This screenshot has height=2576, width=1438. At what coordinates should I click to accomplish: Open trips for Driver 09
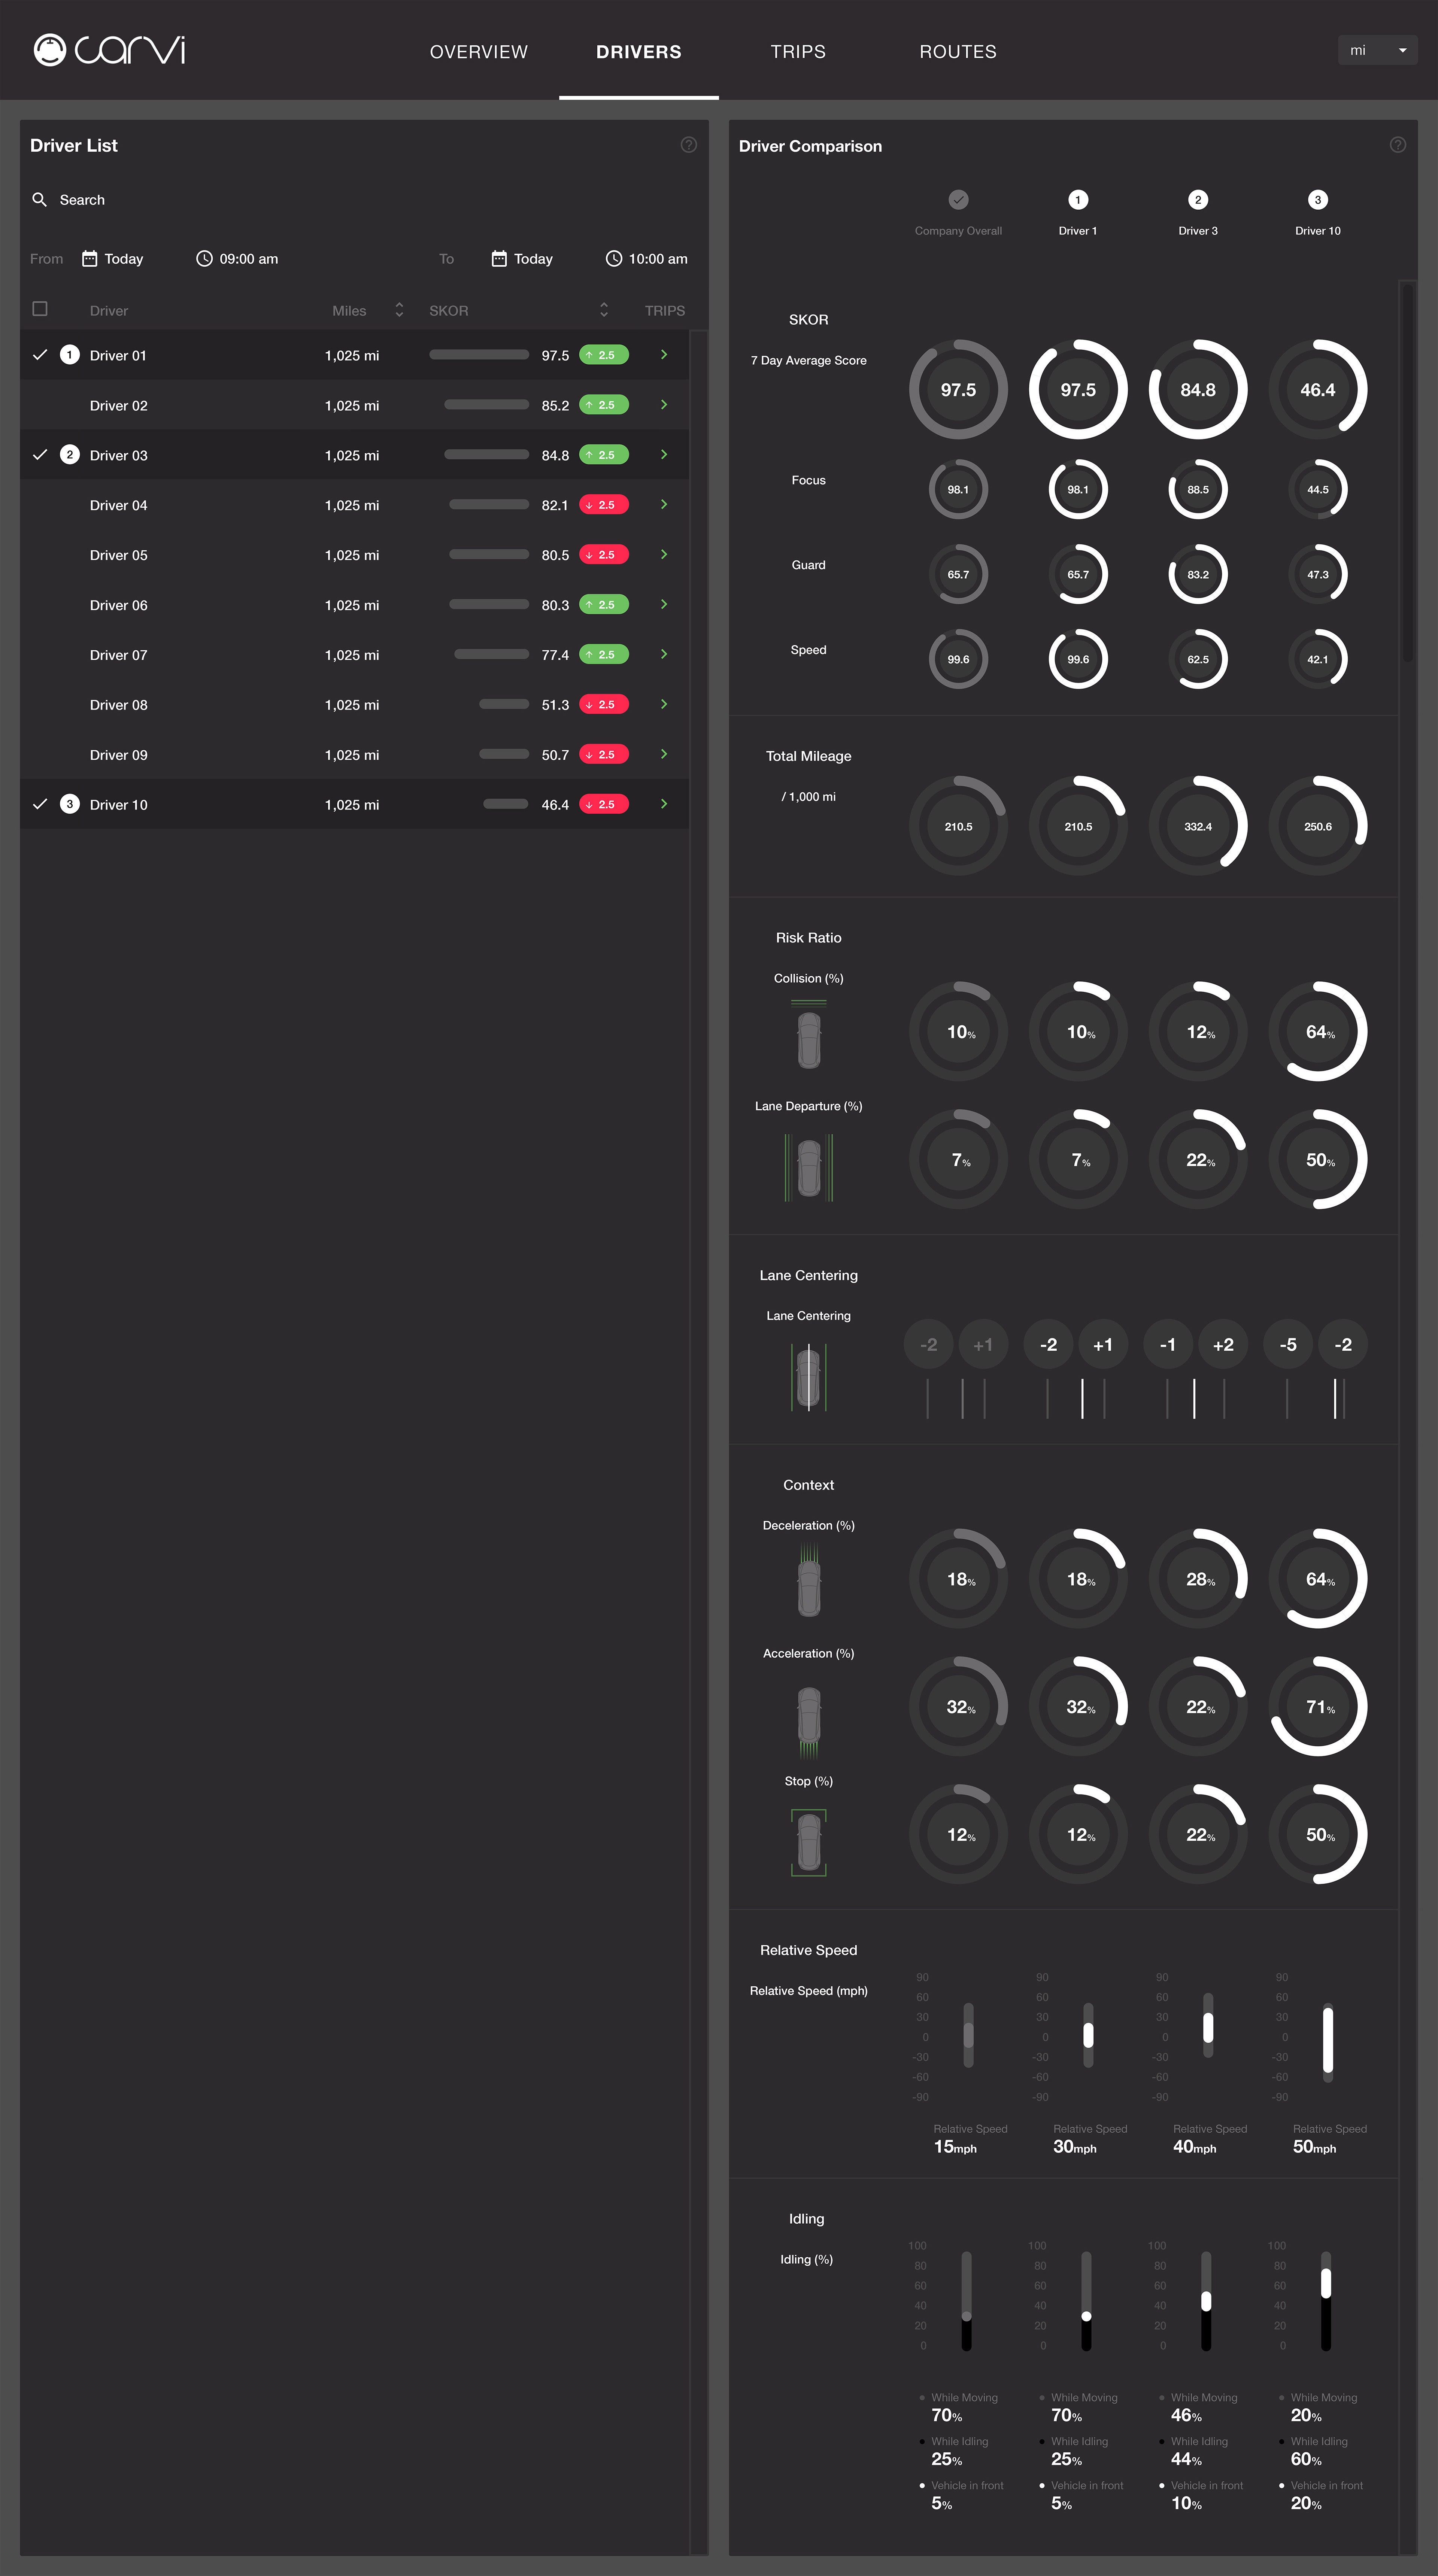(x=664, y=754)
